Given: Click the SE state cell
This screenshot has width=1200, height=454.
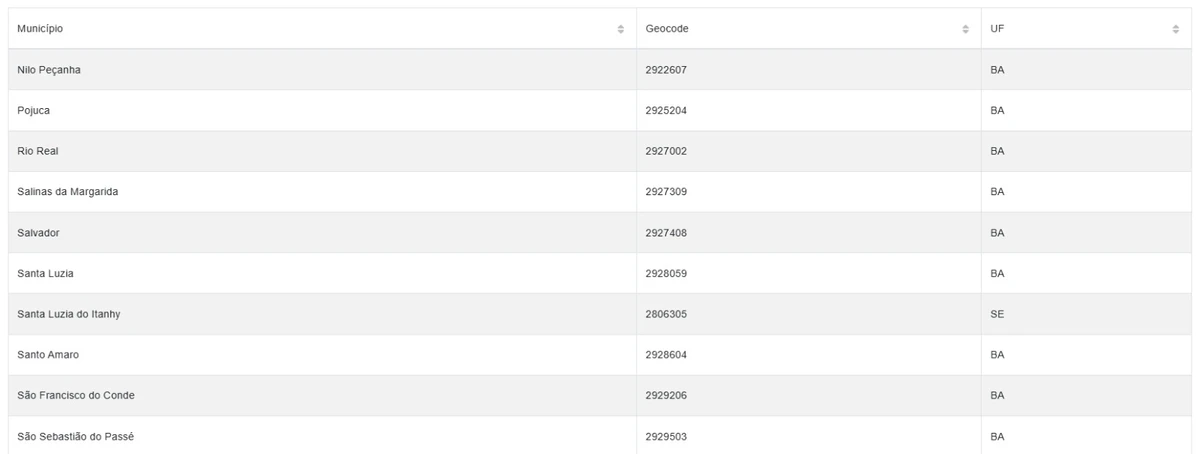Looking at the screenshot, I should pos(997,314).
